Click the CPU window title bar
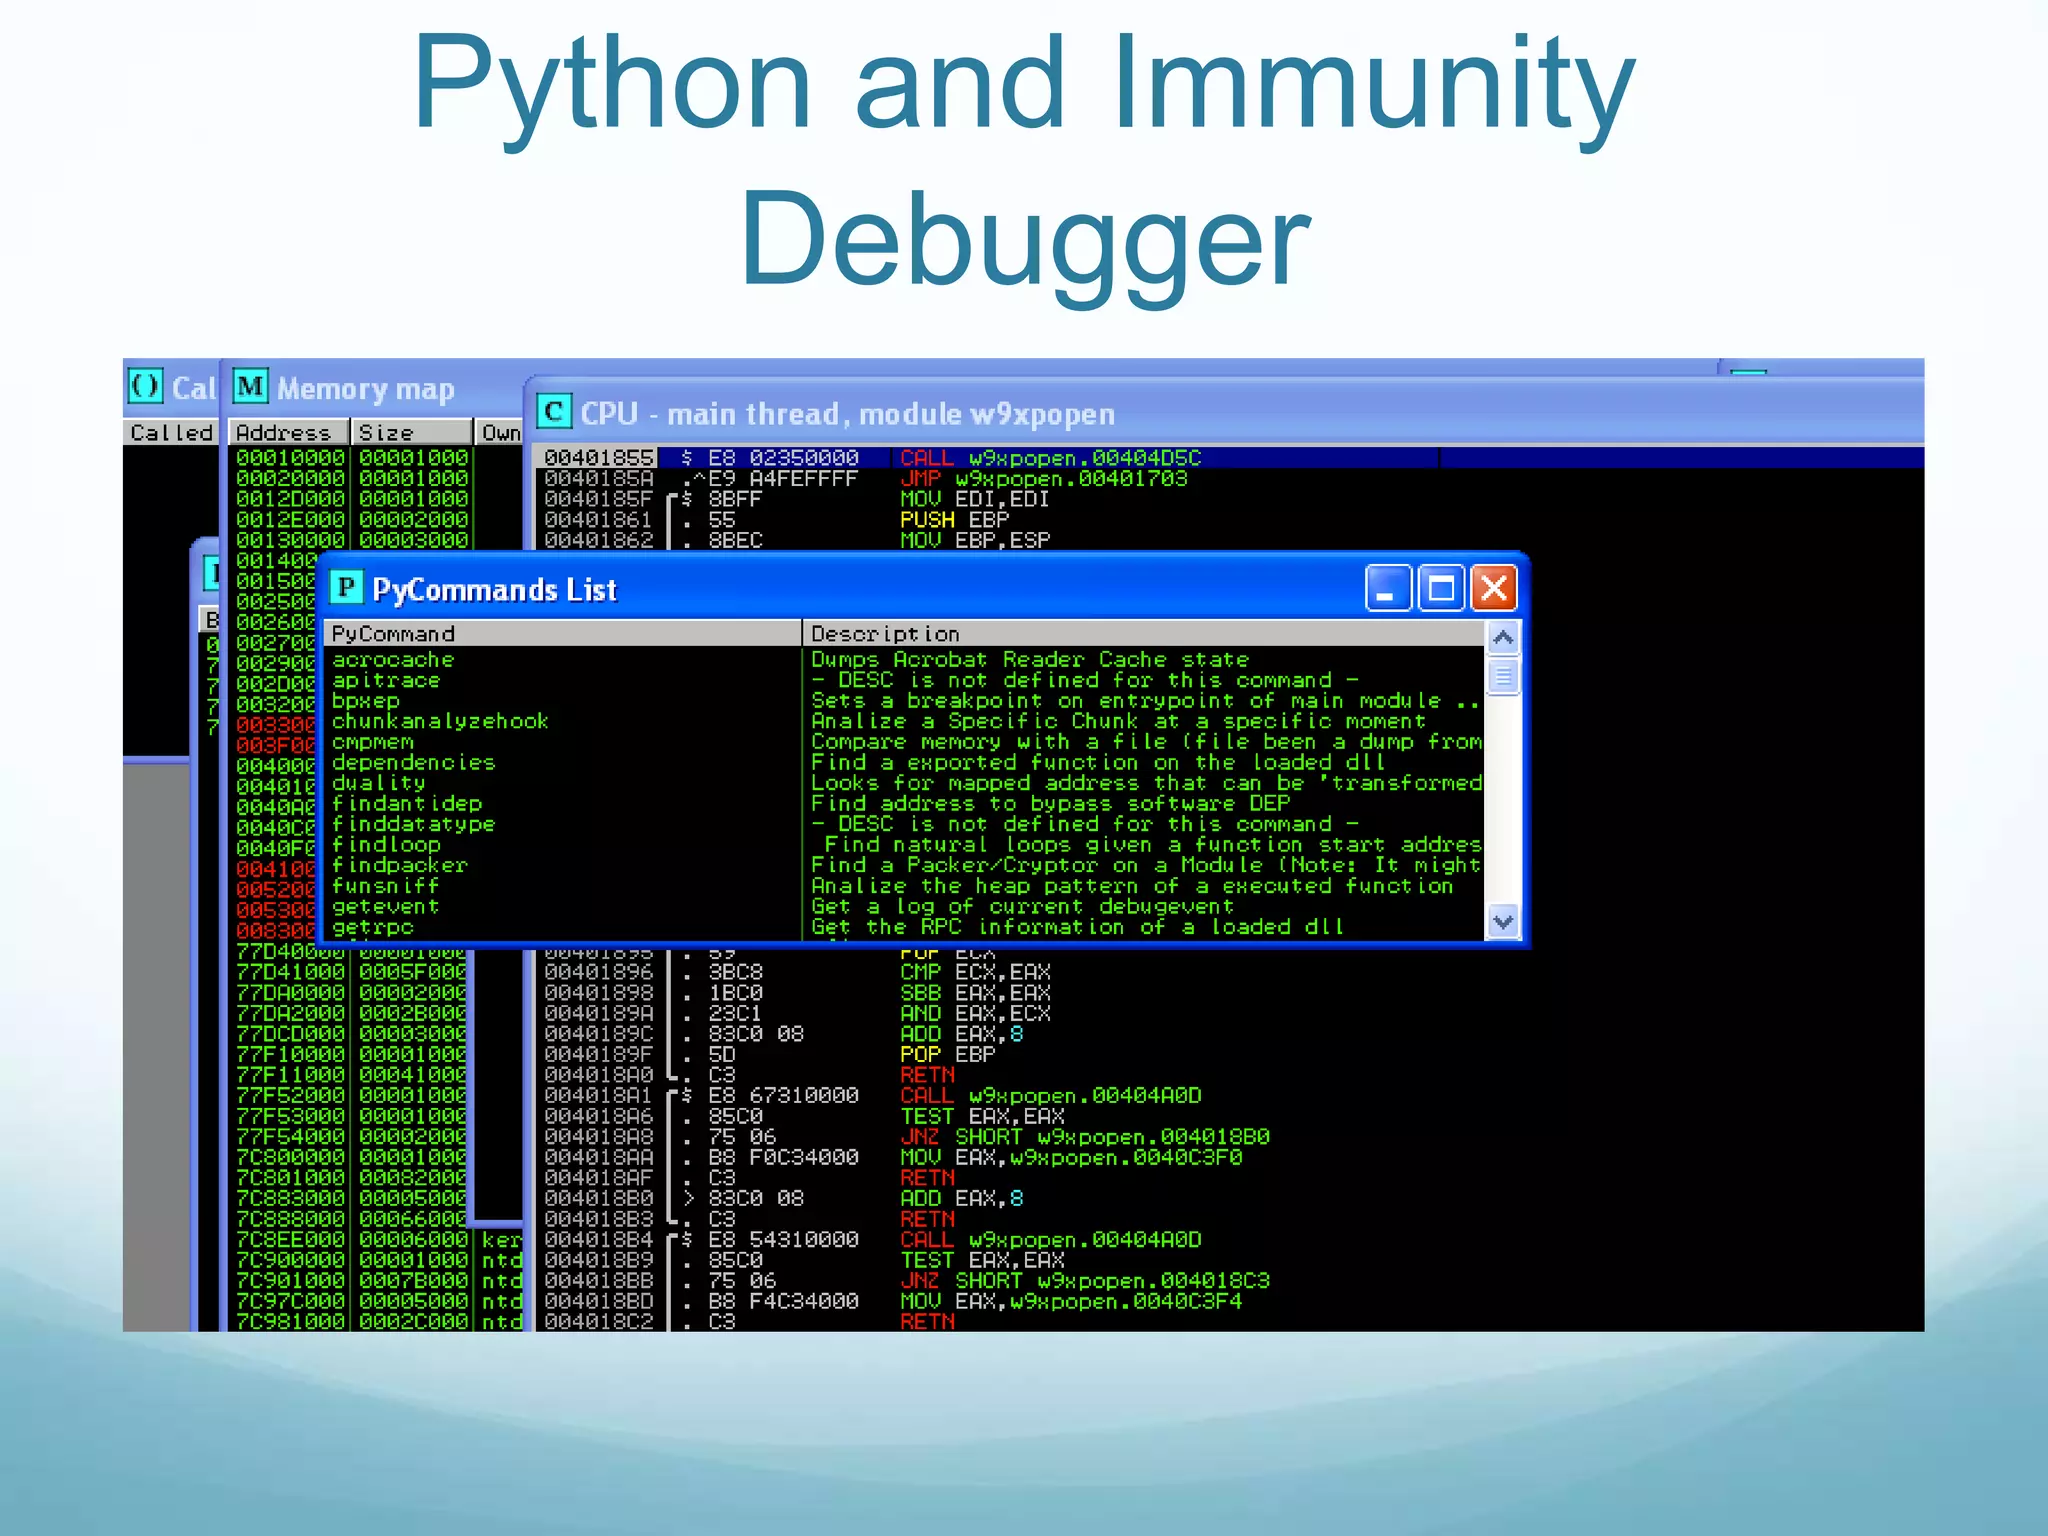This screenshot has width=2048, height=1536. (1224, 412)
